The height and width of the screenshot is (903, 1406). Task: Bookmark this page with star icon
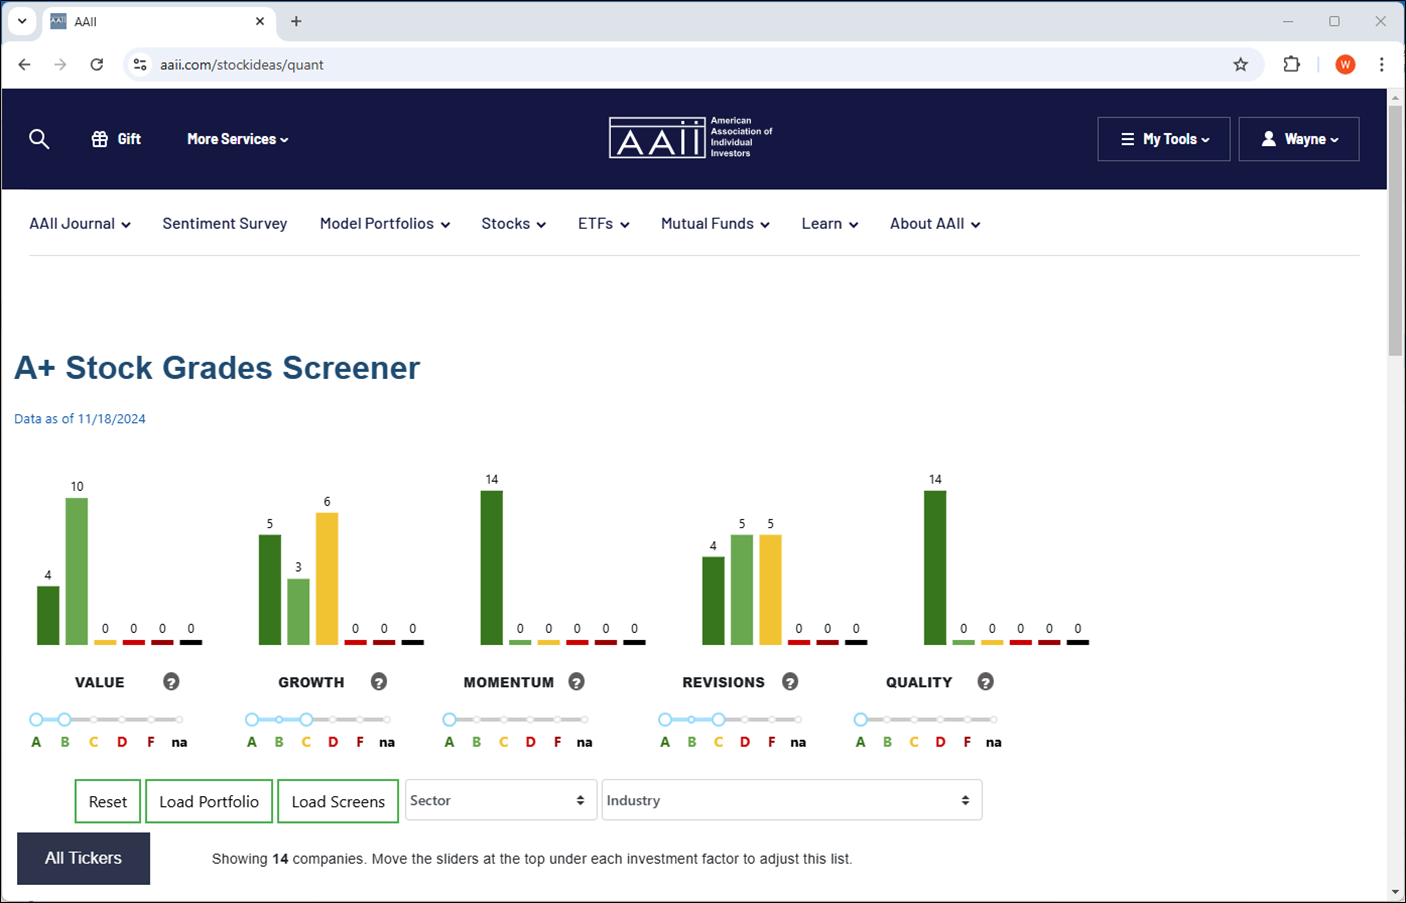click(x=1240, y=65)
